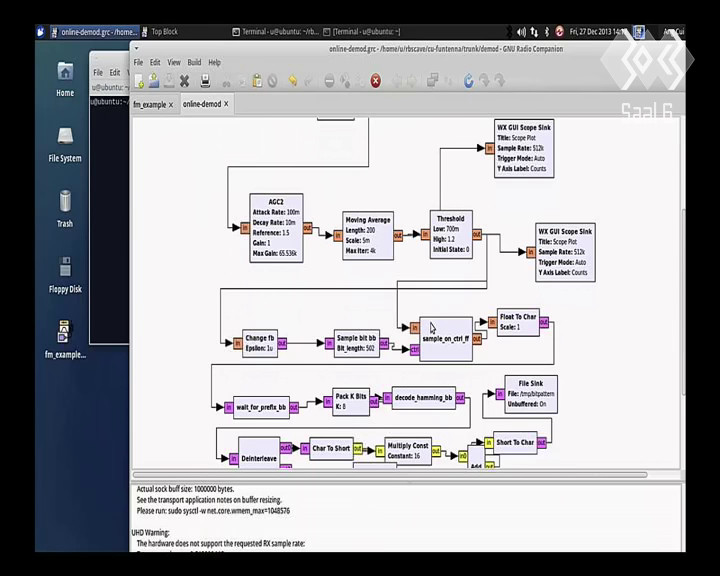The image size is (720, 576).
Task: Click the "UHD Warning:" console text
Action: [x=150, y=533]
